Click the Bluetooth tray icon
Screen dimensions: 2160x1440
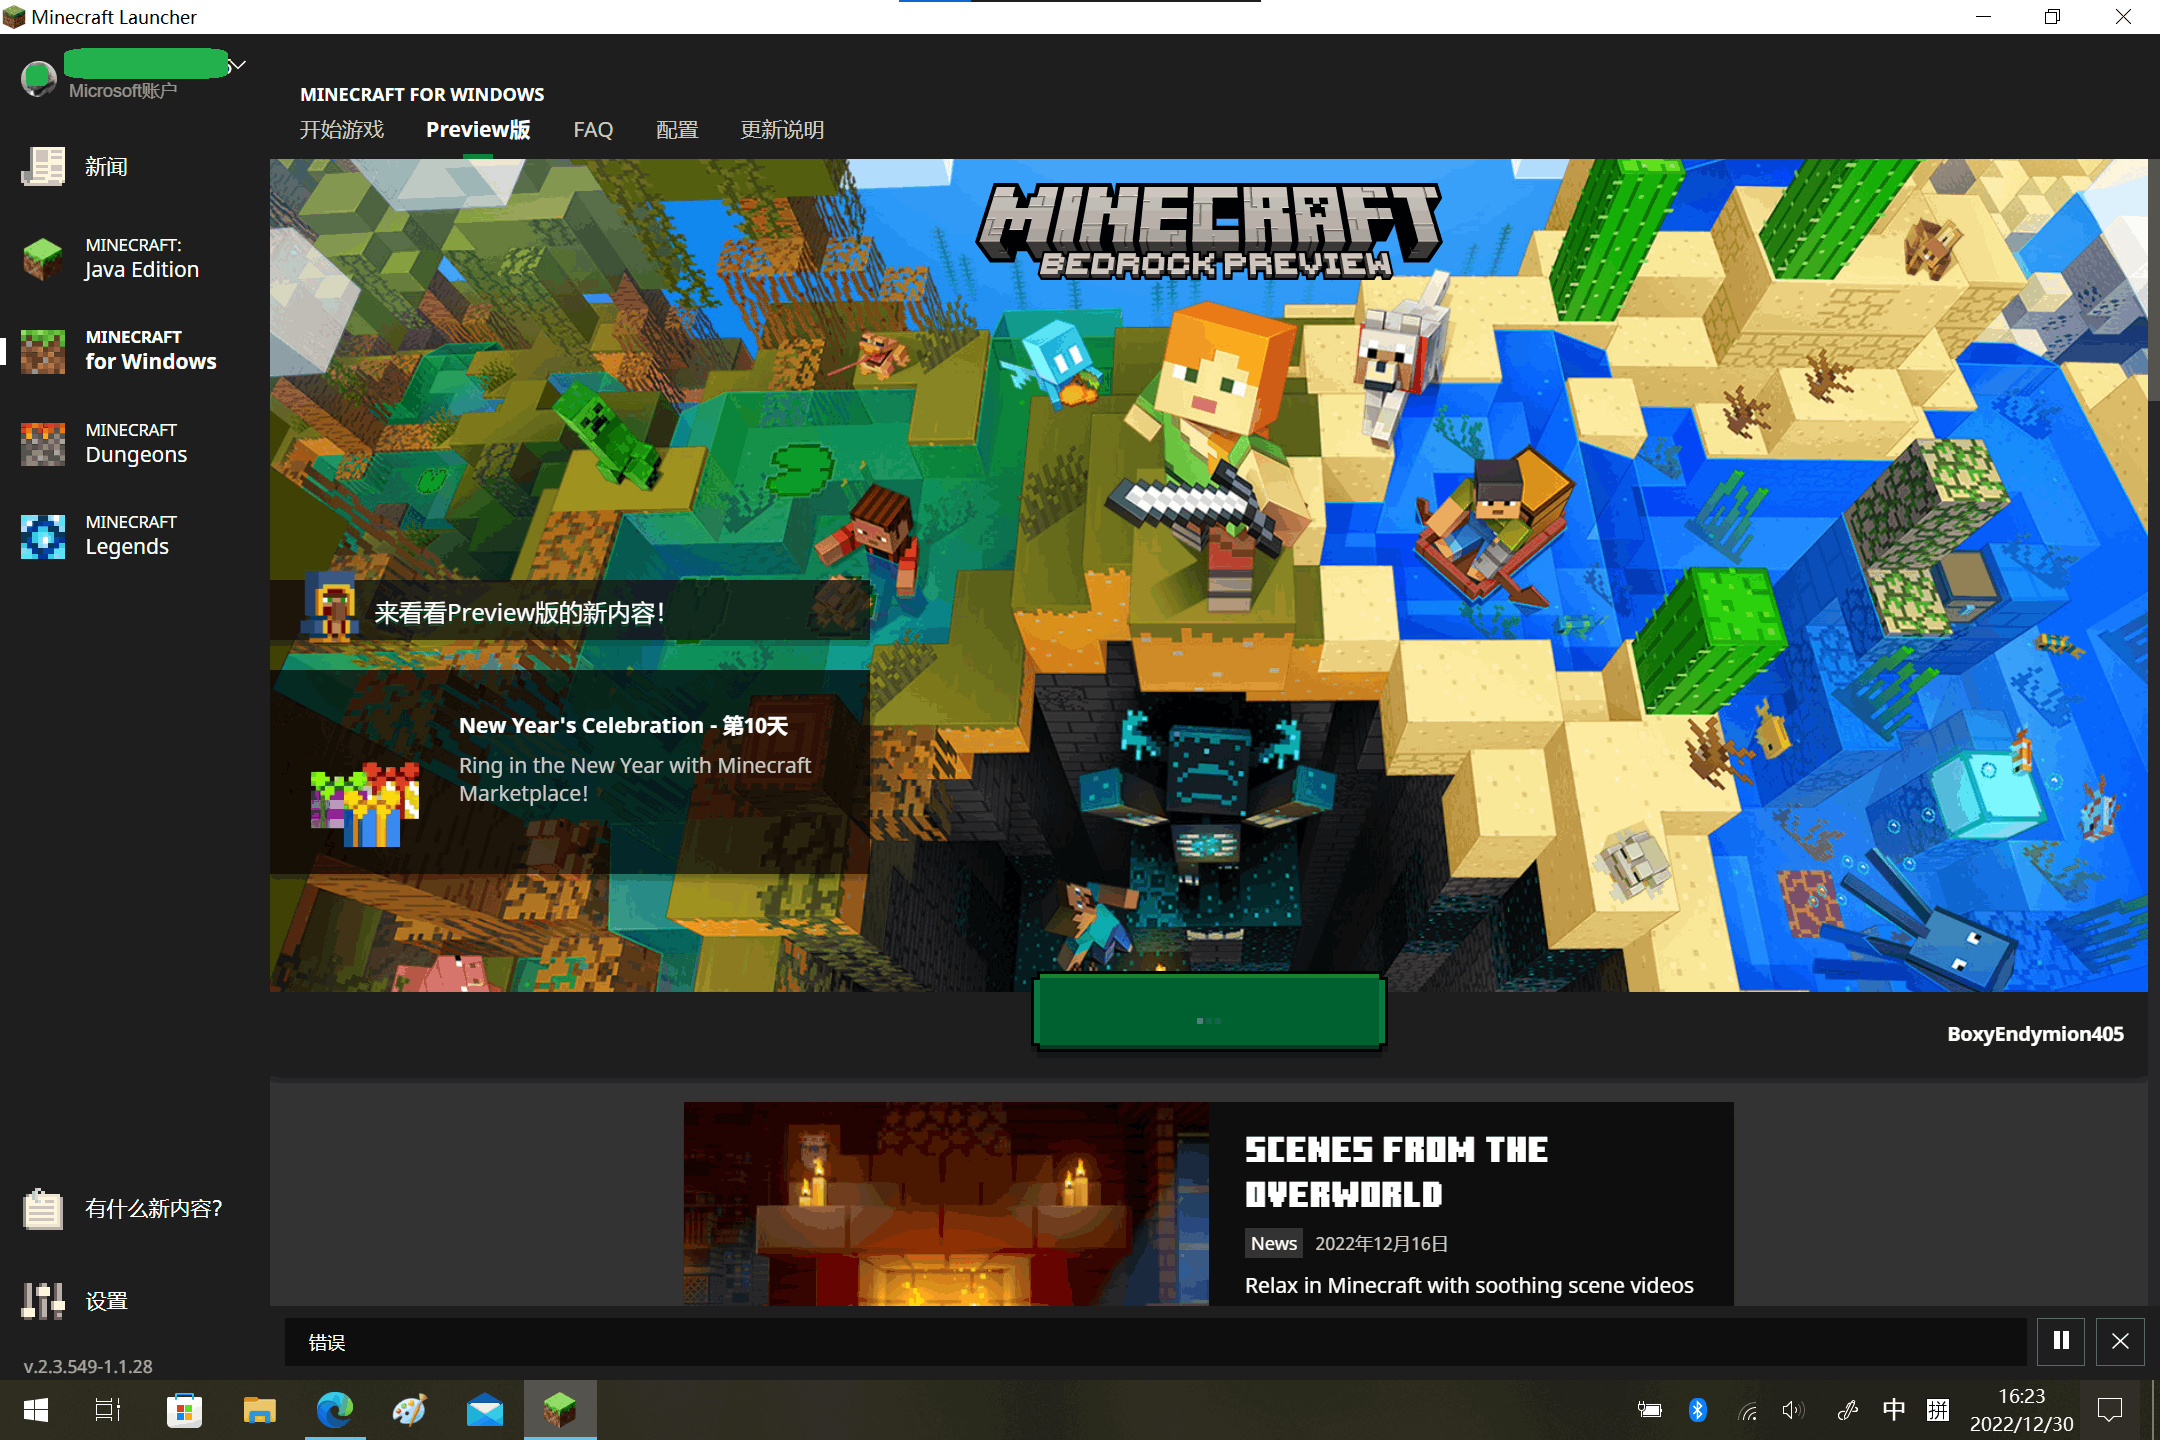tap(1697, 1410)
